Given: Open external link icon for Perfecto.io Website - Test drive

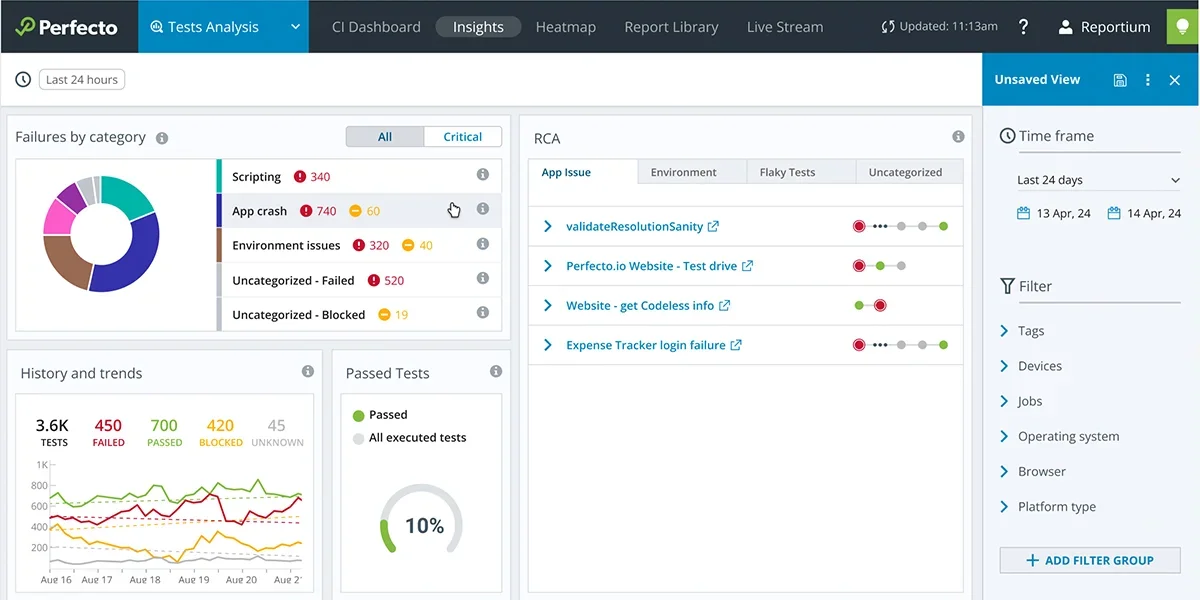Looking at the screenshot, I should click(x=747, y=266).
